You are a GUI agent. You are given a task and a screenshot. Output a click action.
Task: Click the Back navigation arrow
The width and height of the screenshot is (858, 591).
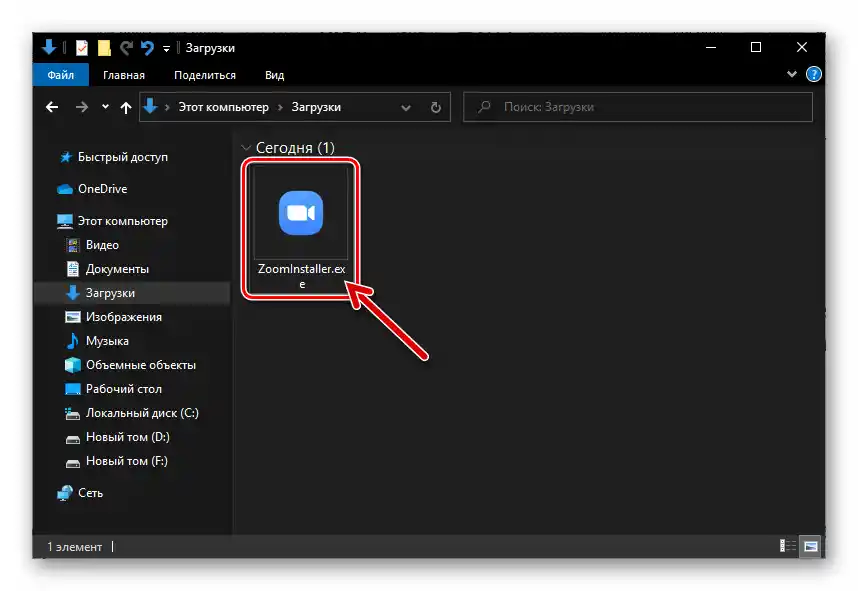[x=51, y=107]
